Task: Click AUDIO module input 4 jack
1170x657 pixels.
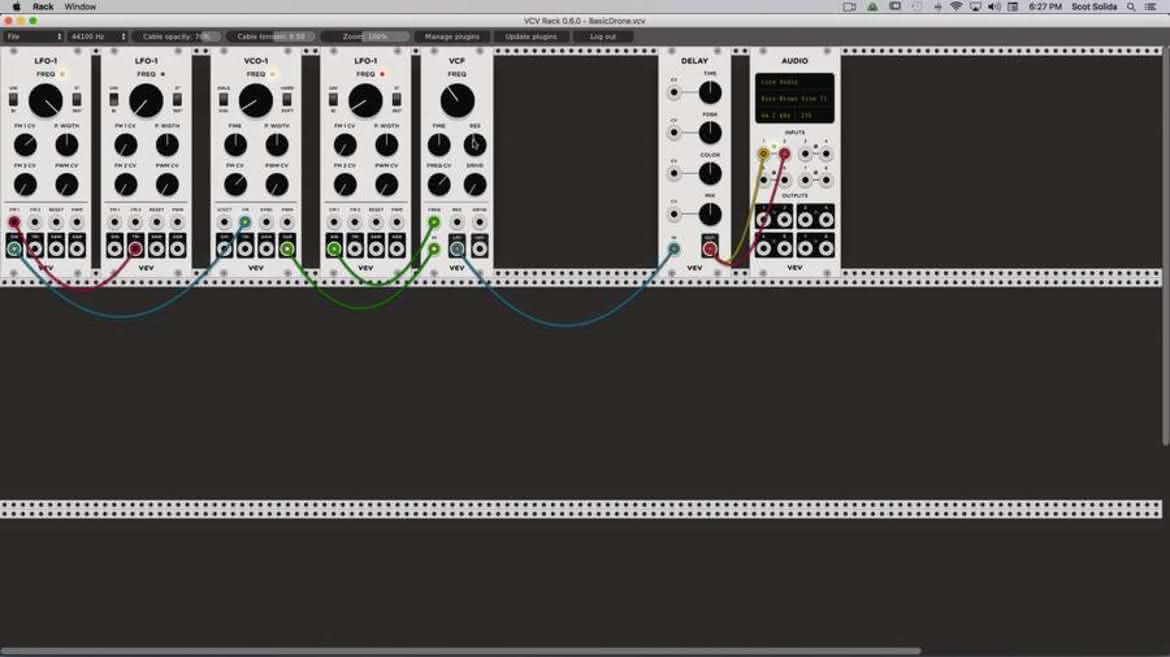Action: point(826,154)
